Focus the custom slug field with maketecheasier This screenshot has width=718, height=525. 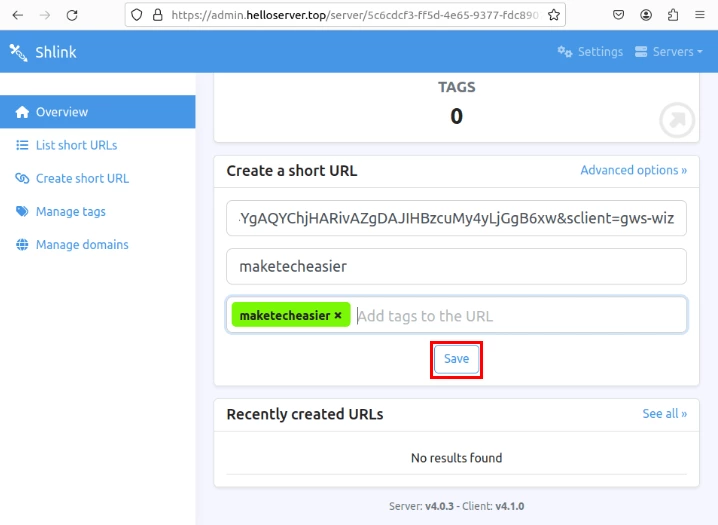click(x=457, y=266)
